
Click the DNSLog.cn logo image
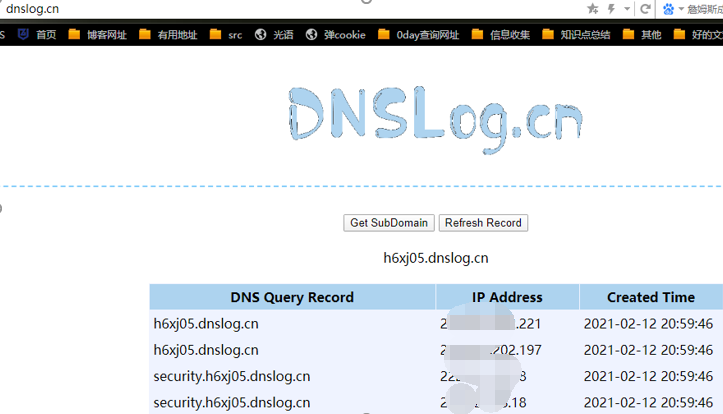(x=435, y=119)
